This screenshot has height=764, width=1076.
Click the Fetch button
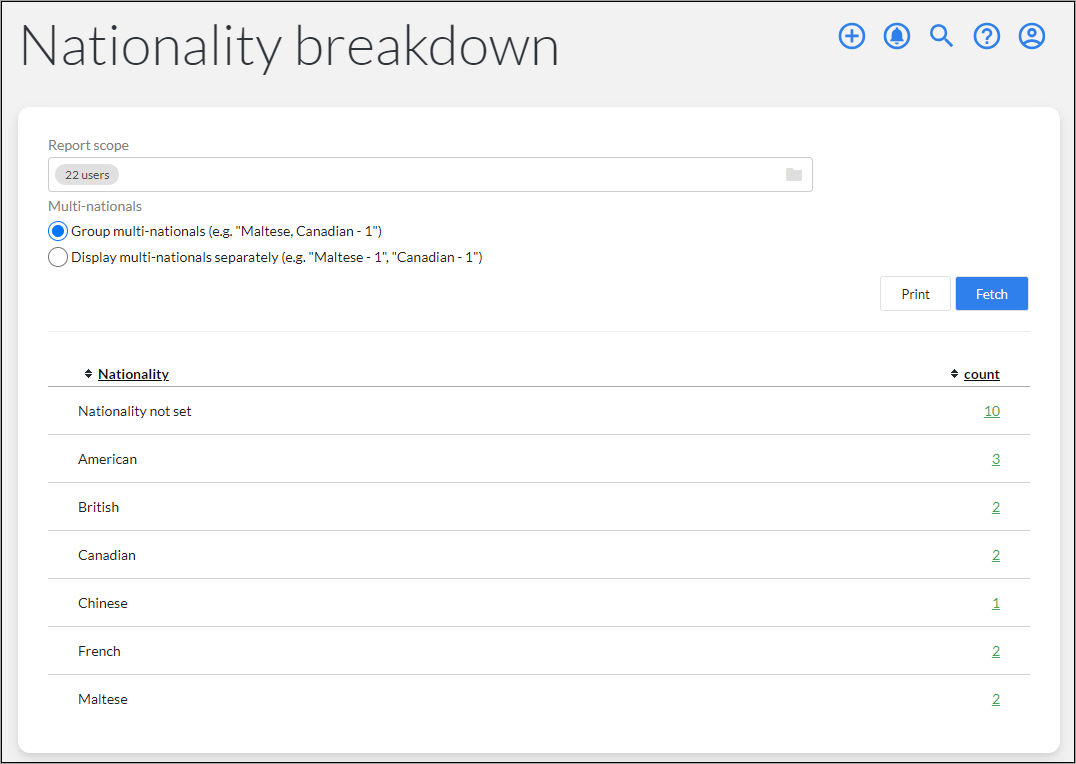992,294
